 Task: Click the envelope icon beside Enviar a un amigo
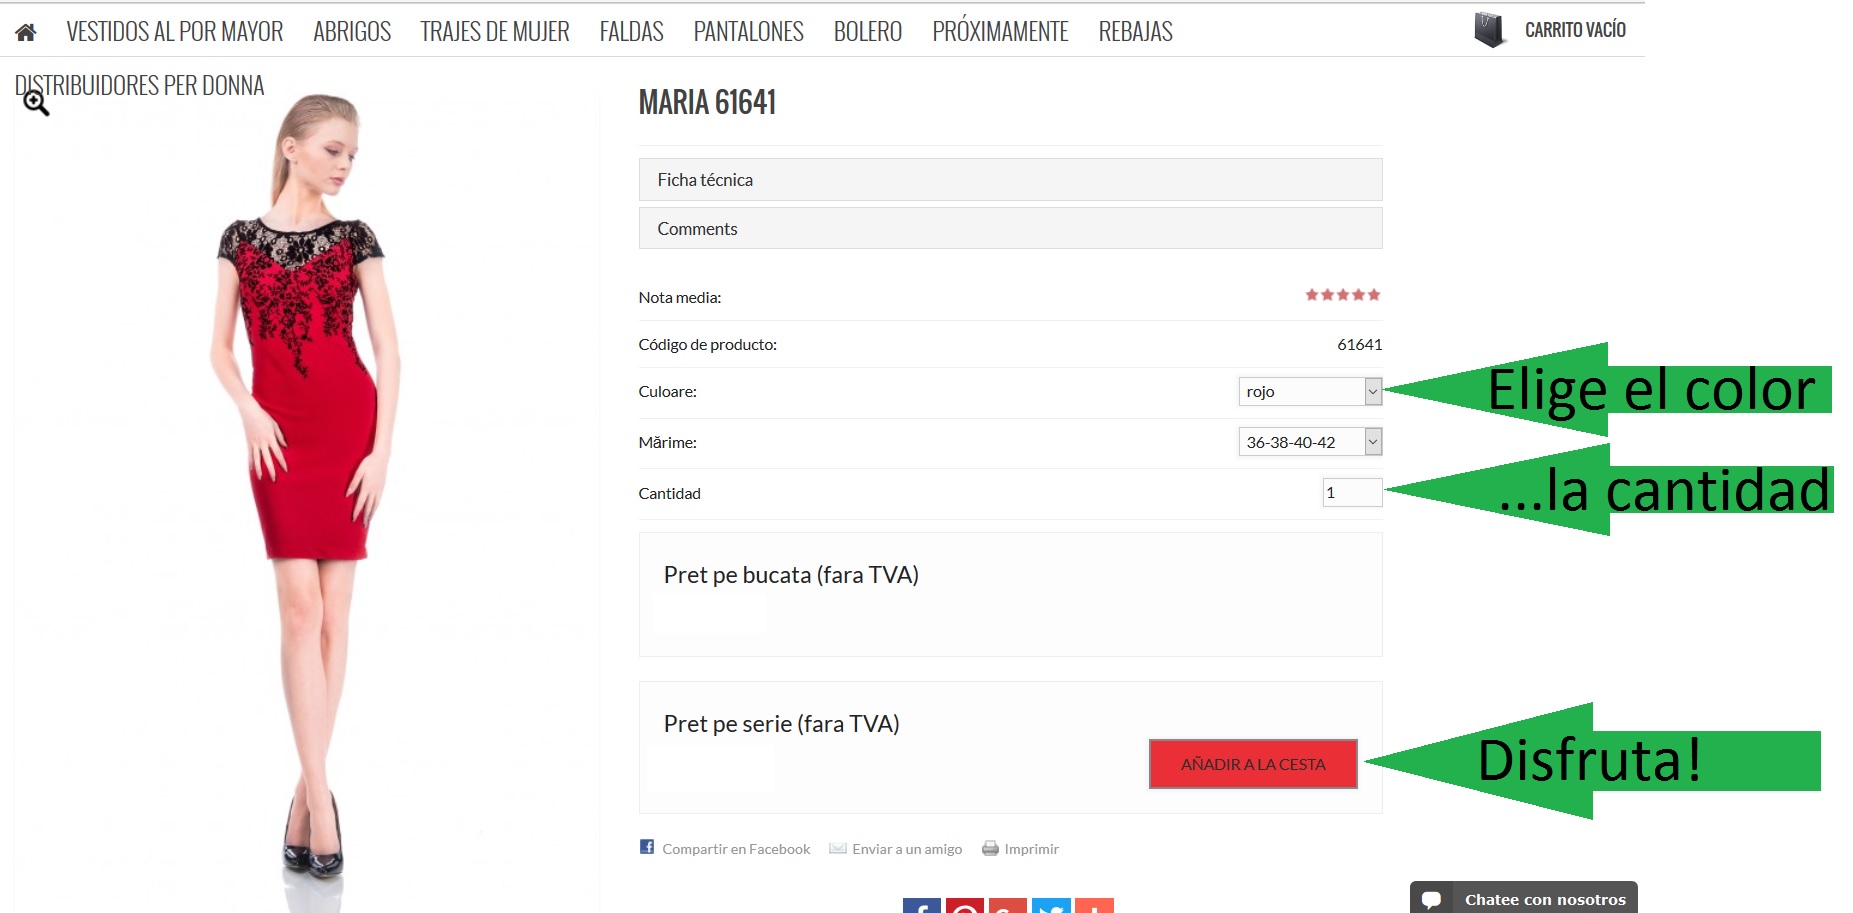[x=838, y=848]
